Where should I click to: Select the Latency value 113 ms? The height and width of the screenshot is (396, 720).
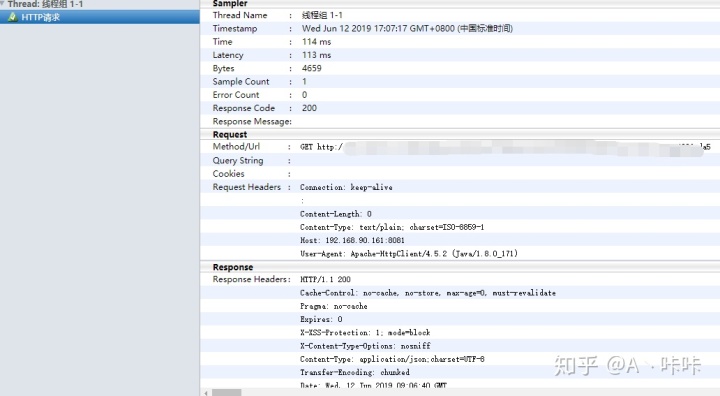(x=316, y=55)
